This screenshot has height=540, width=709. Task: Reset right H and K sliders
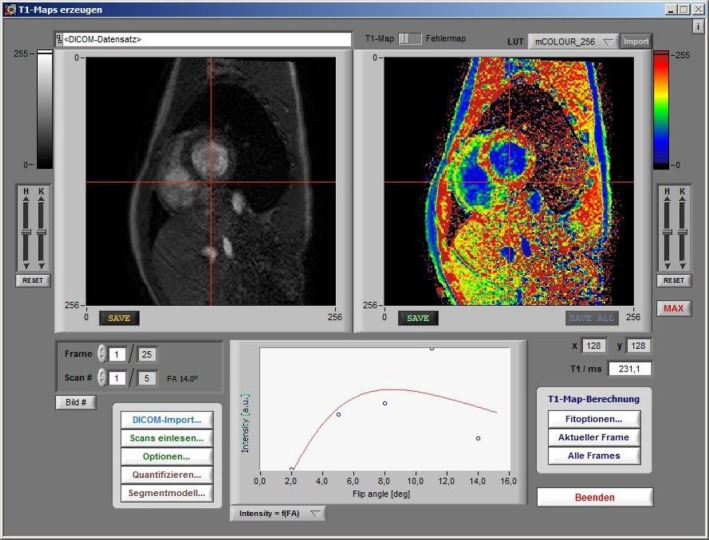[674, 280]
